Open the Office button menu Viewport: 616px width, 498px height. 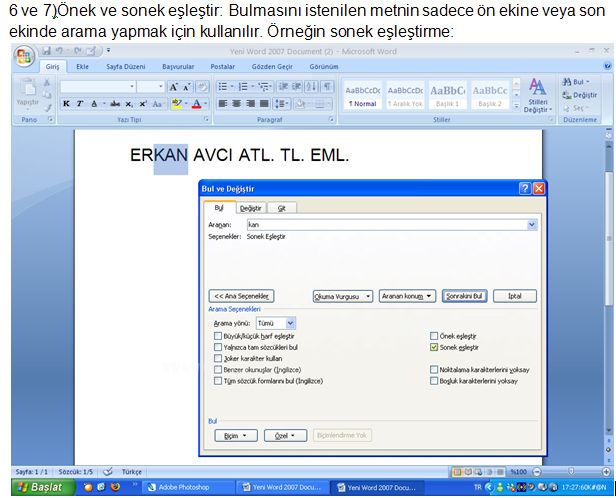(24, 56)
